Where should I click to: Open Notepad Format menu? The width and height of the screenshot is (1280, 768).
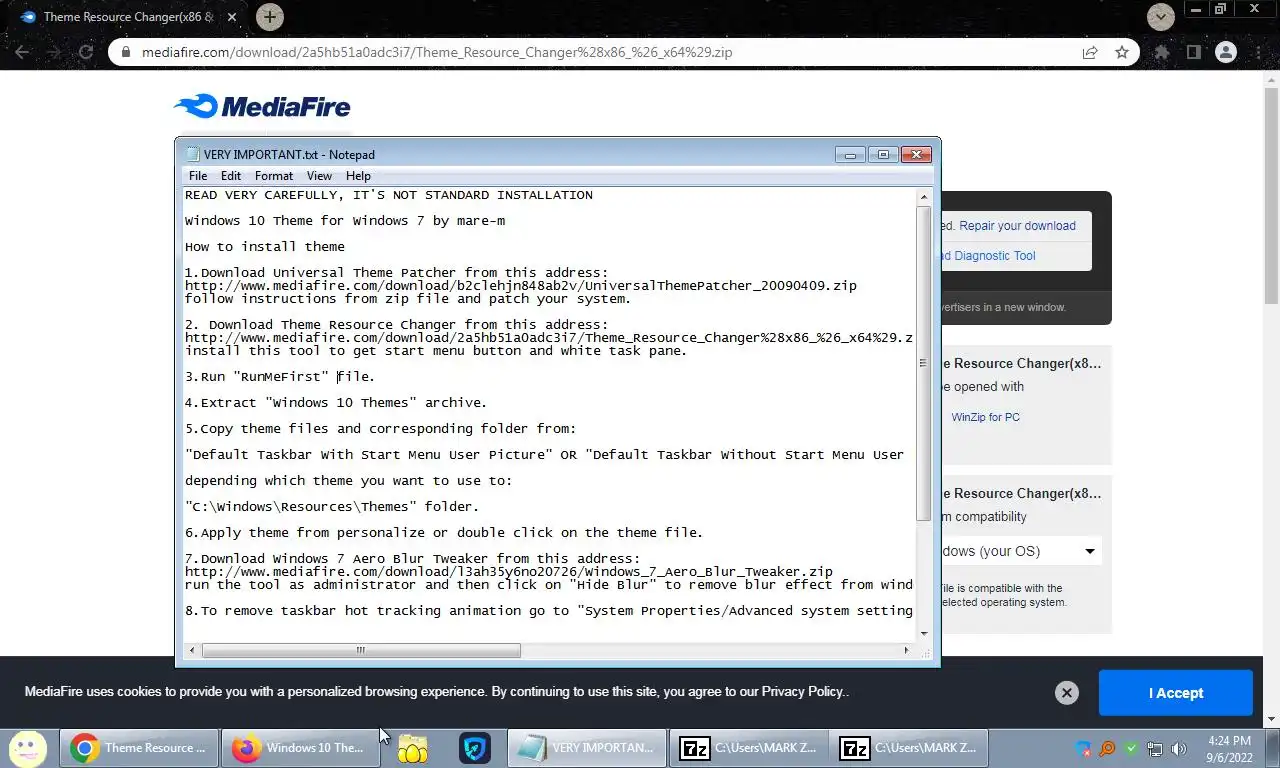coord(274,176)
